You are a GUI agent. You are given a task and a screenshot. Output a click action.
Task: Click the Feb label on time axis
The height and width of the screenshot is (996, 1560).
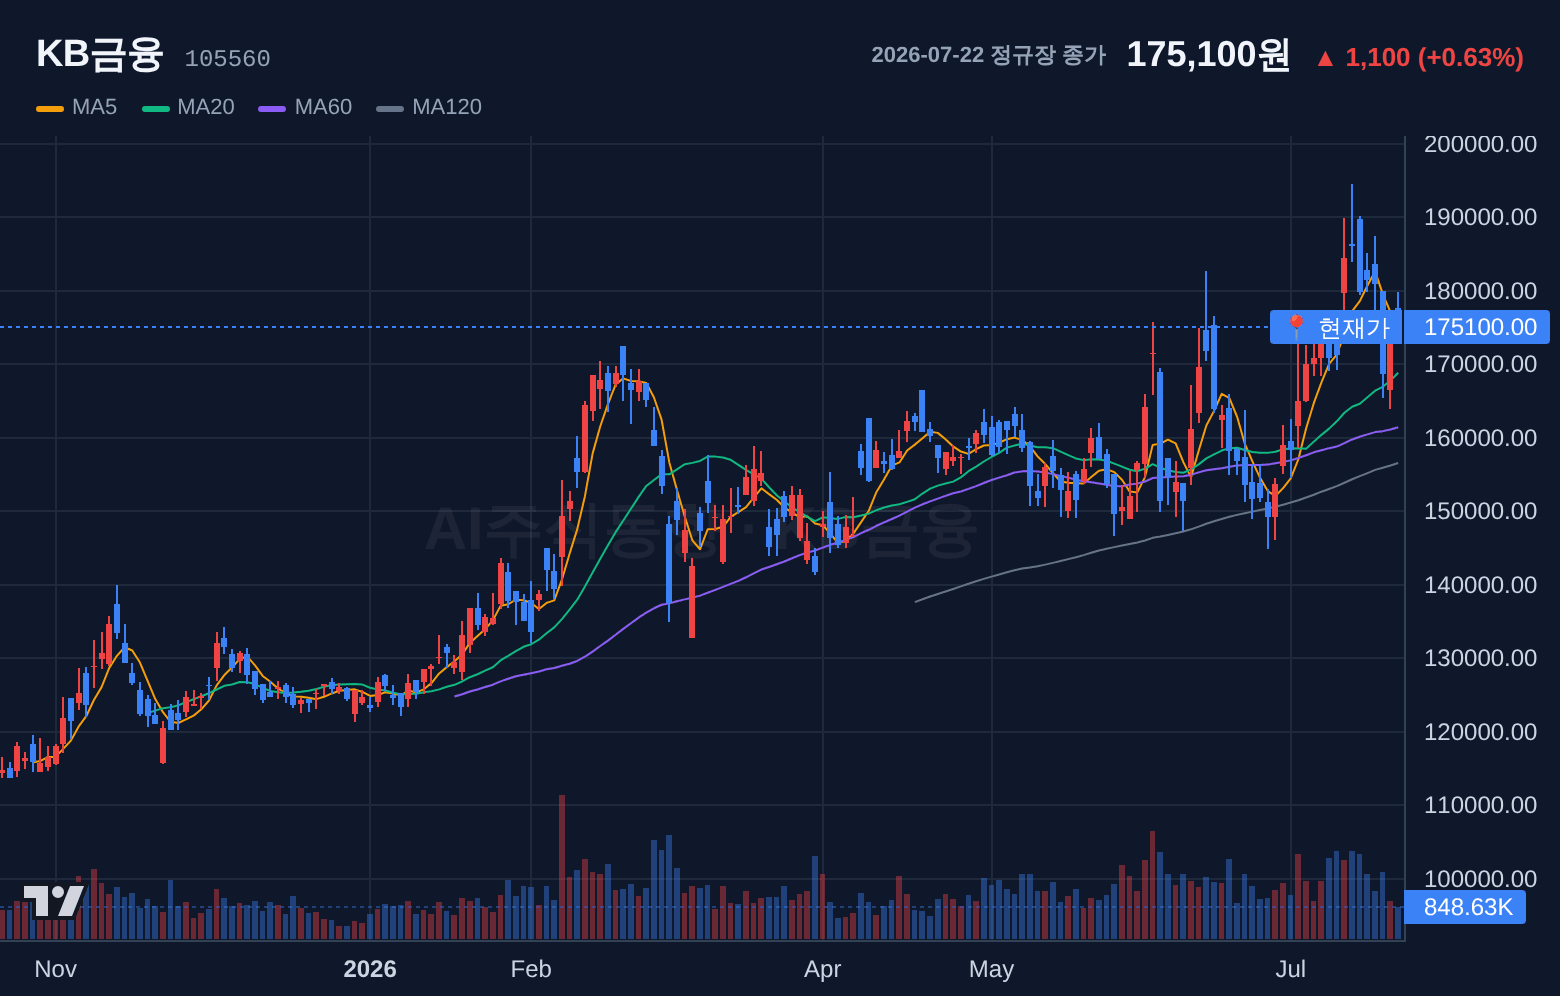click(x=531, y=969)
